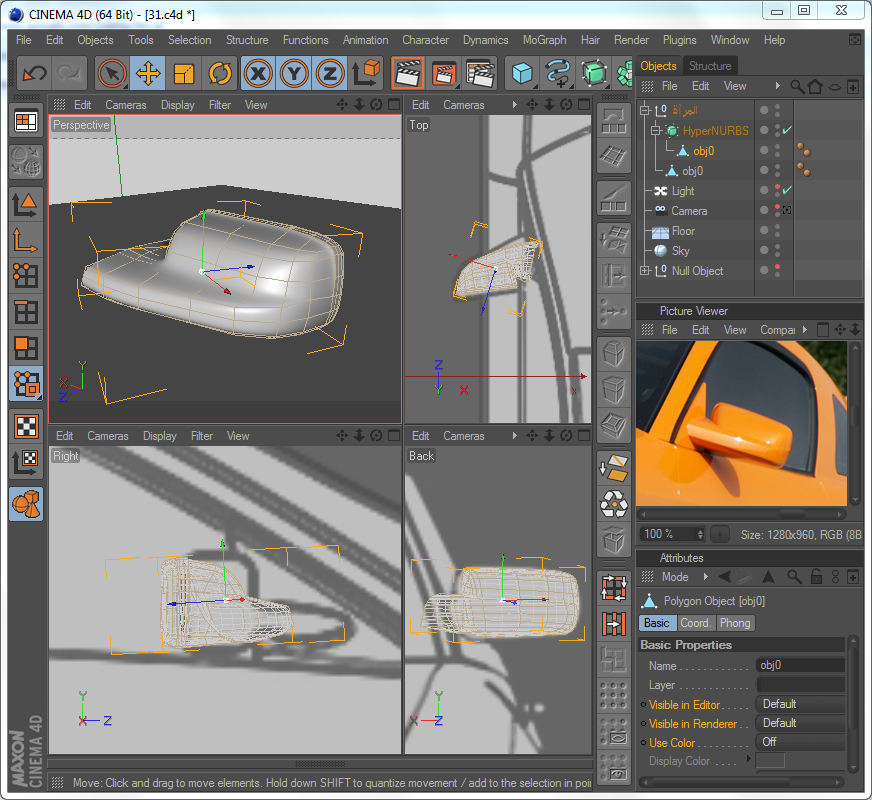The image size is (872, 800).
Task: Switch to Points mode in the left sidebar
Action: click(x=26, y=276)
